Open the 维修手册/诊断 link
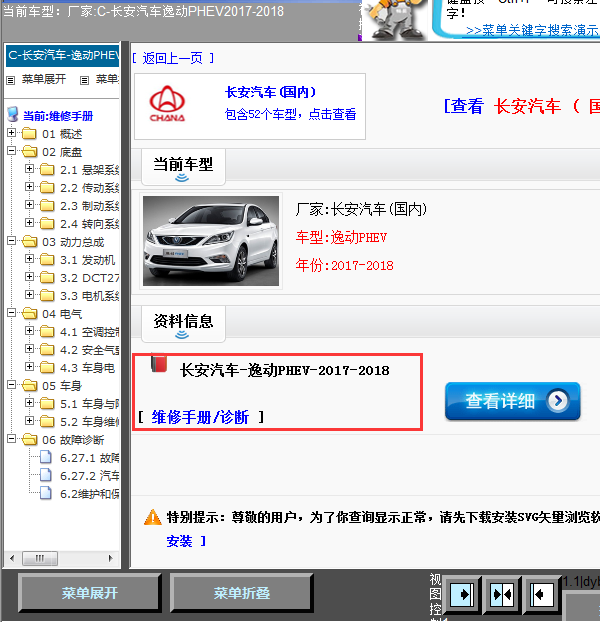Image resolution: width=600 pixels, height=622 pixels. click(200, 417)
